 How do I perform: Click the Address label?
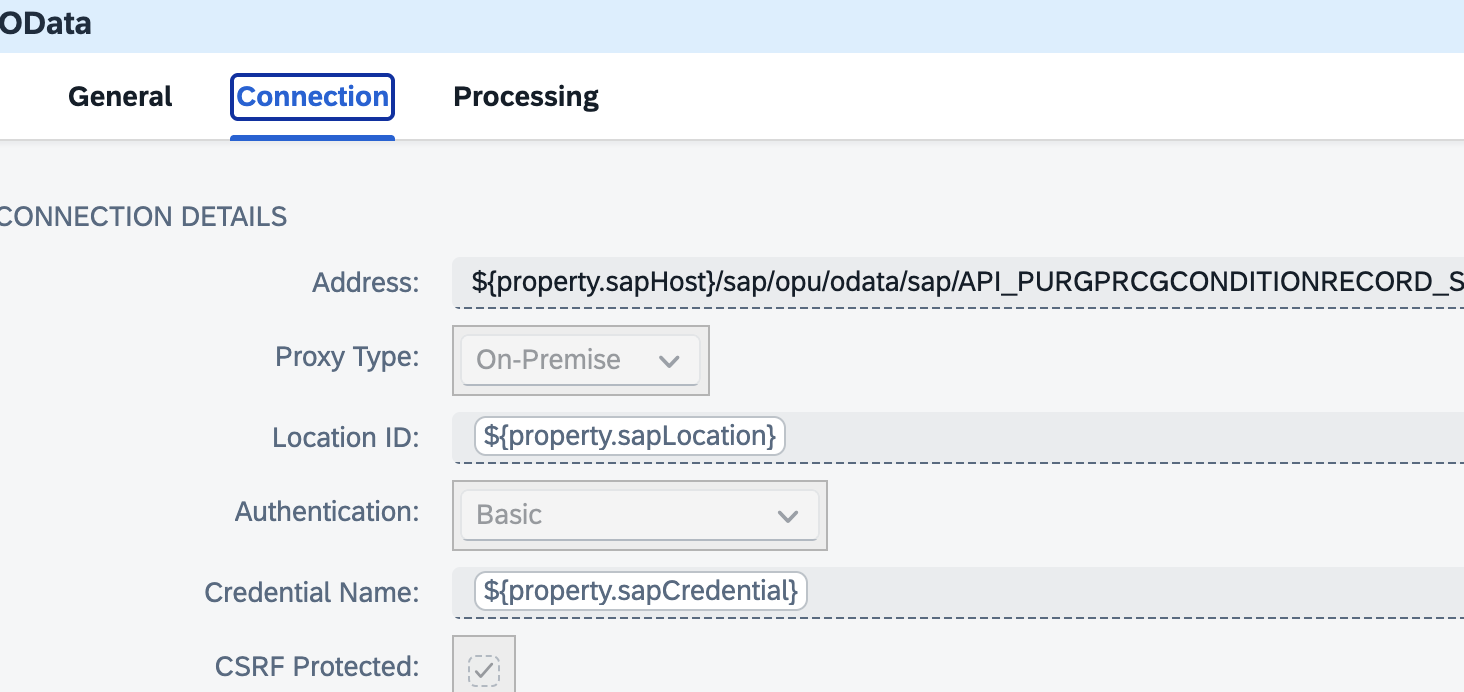[x=364, y=283]
